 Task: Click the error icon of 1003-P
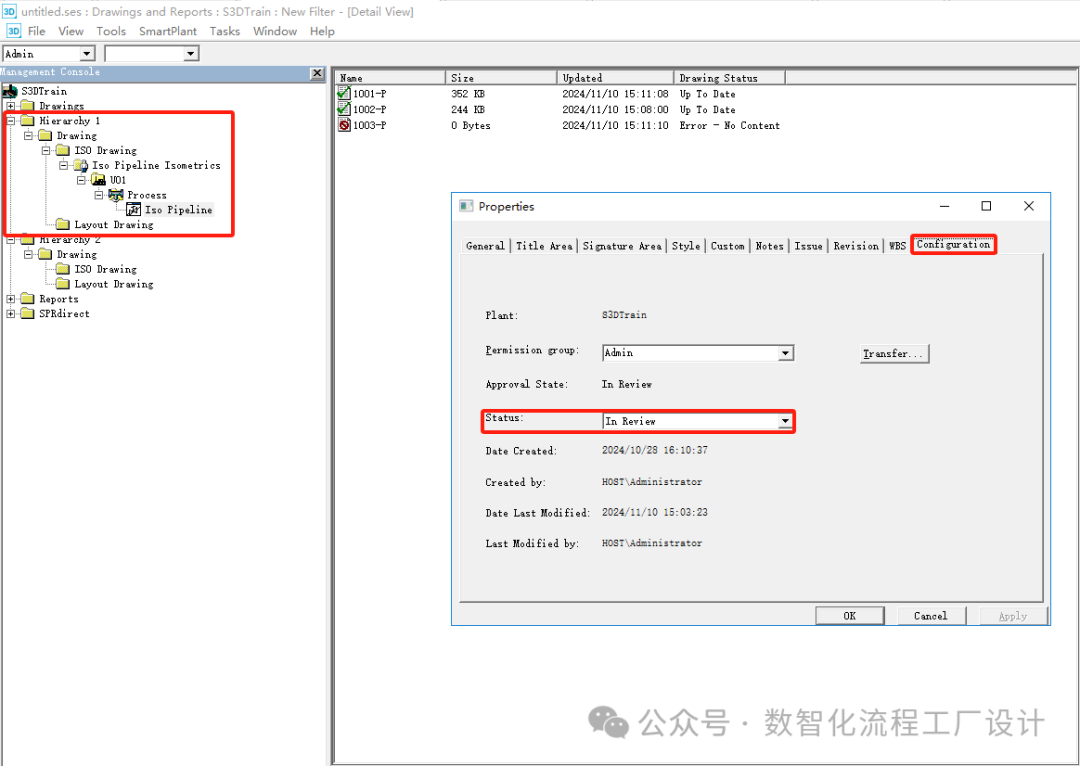[x=344, y=125]
